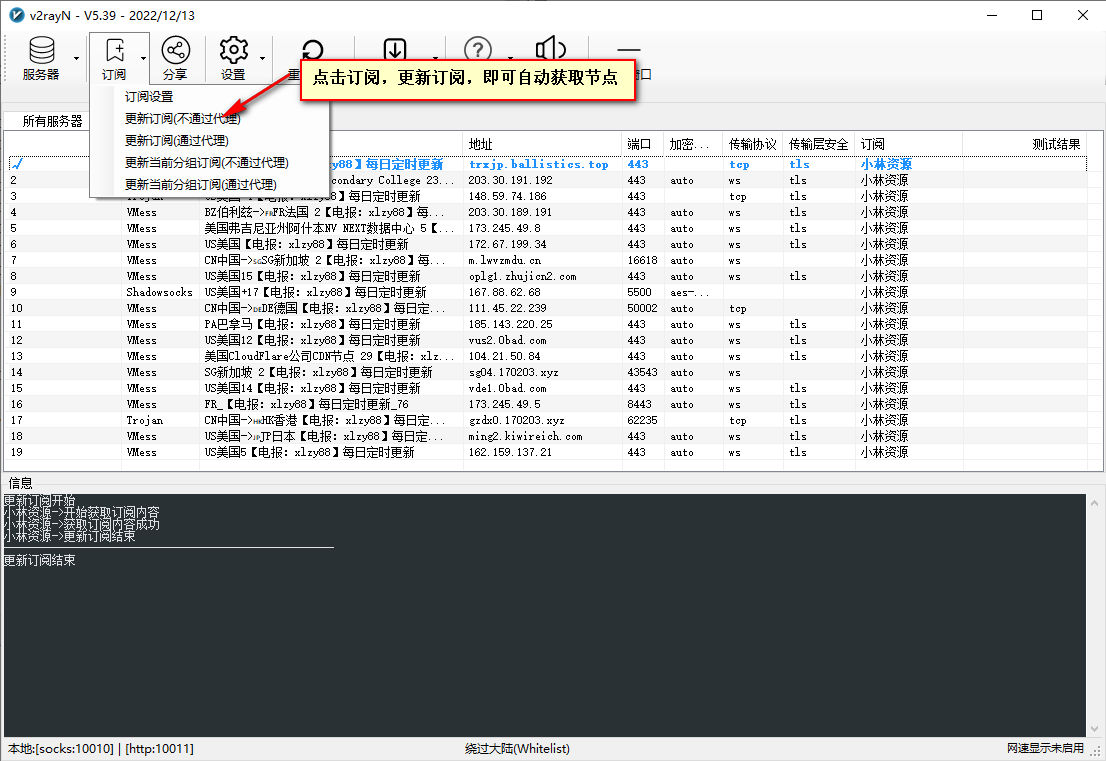Choose 更新订阅(通过代理) menu entry
This screenshot has width=1106, height=761.
[177, 141]
